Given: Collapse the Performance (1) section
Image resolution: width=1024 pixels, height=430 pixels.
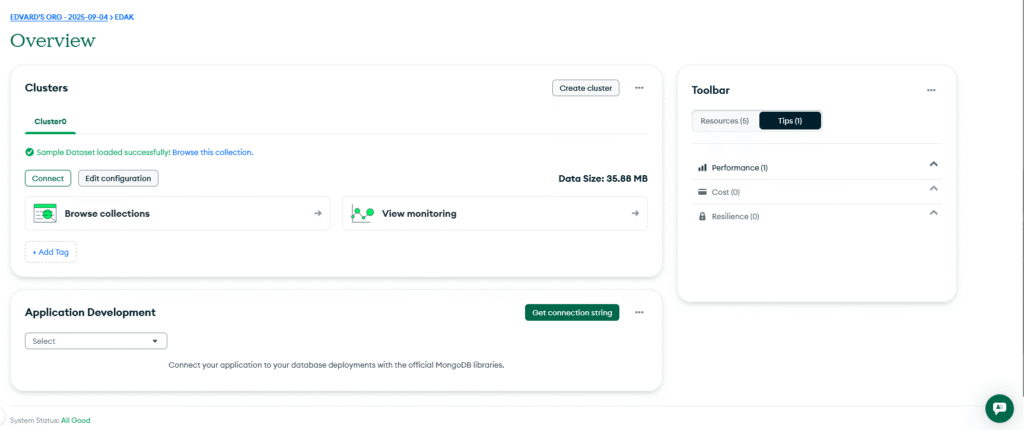Looking at the screenshot, I should point(933,164).
